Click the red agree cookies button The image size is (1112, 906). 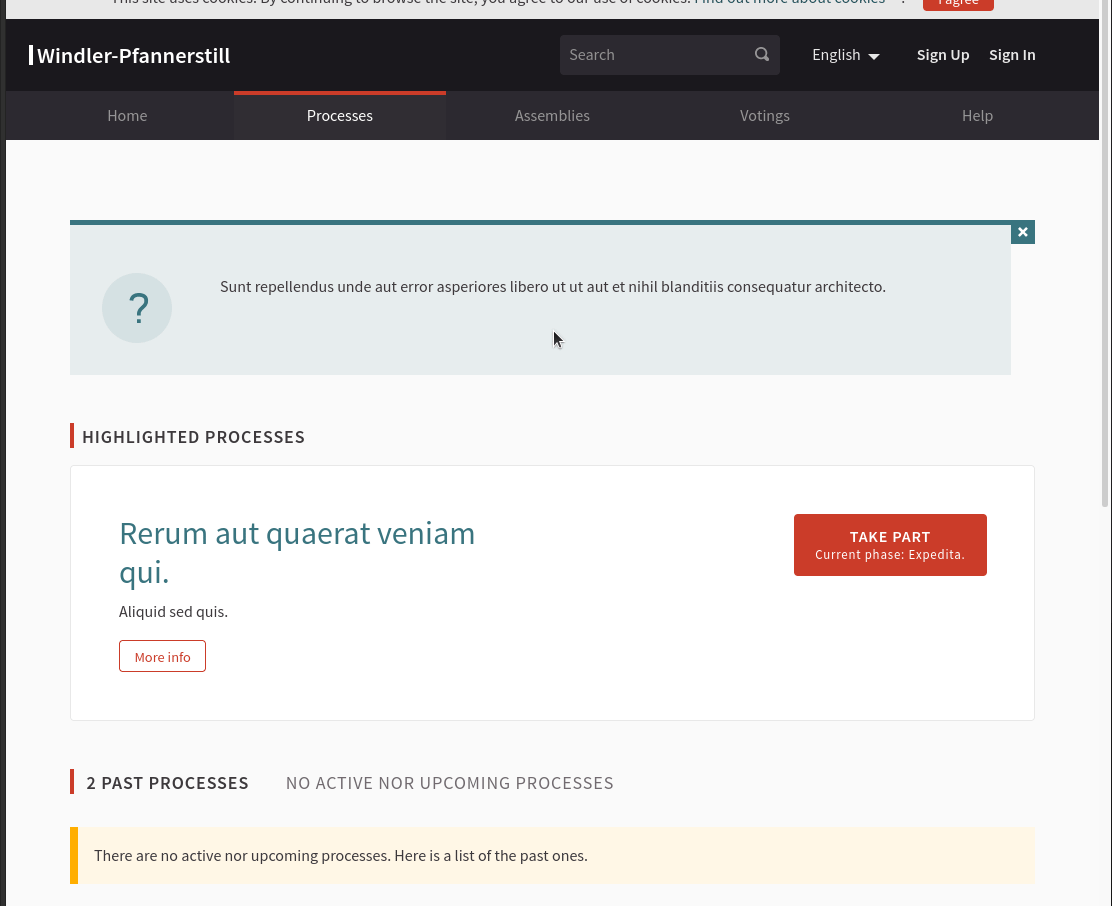click(958, 4)
